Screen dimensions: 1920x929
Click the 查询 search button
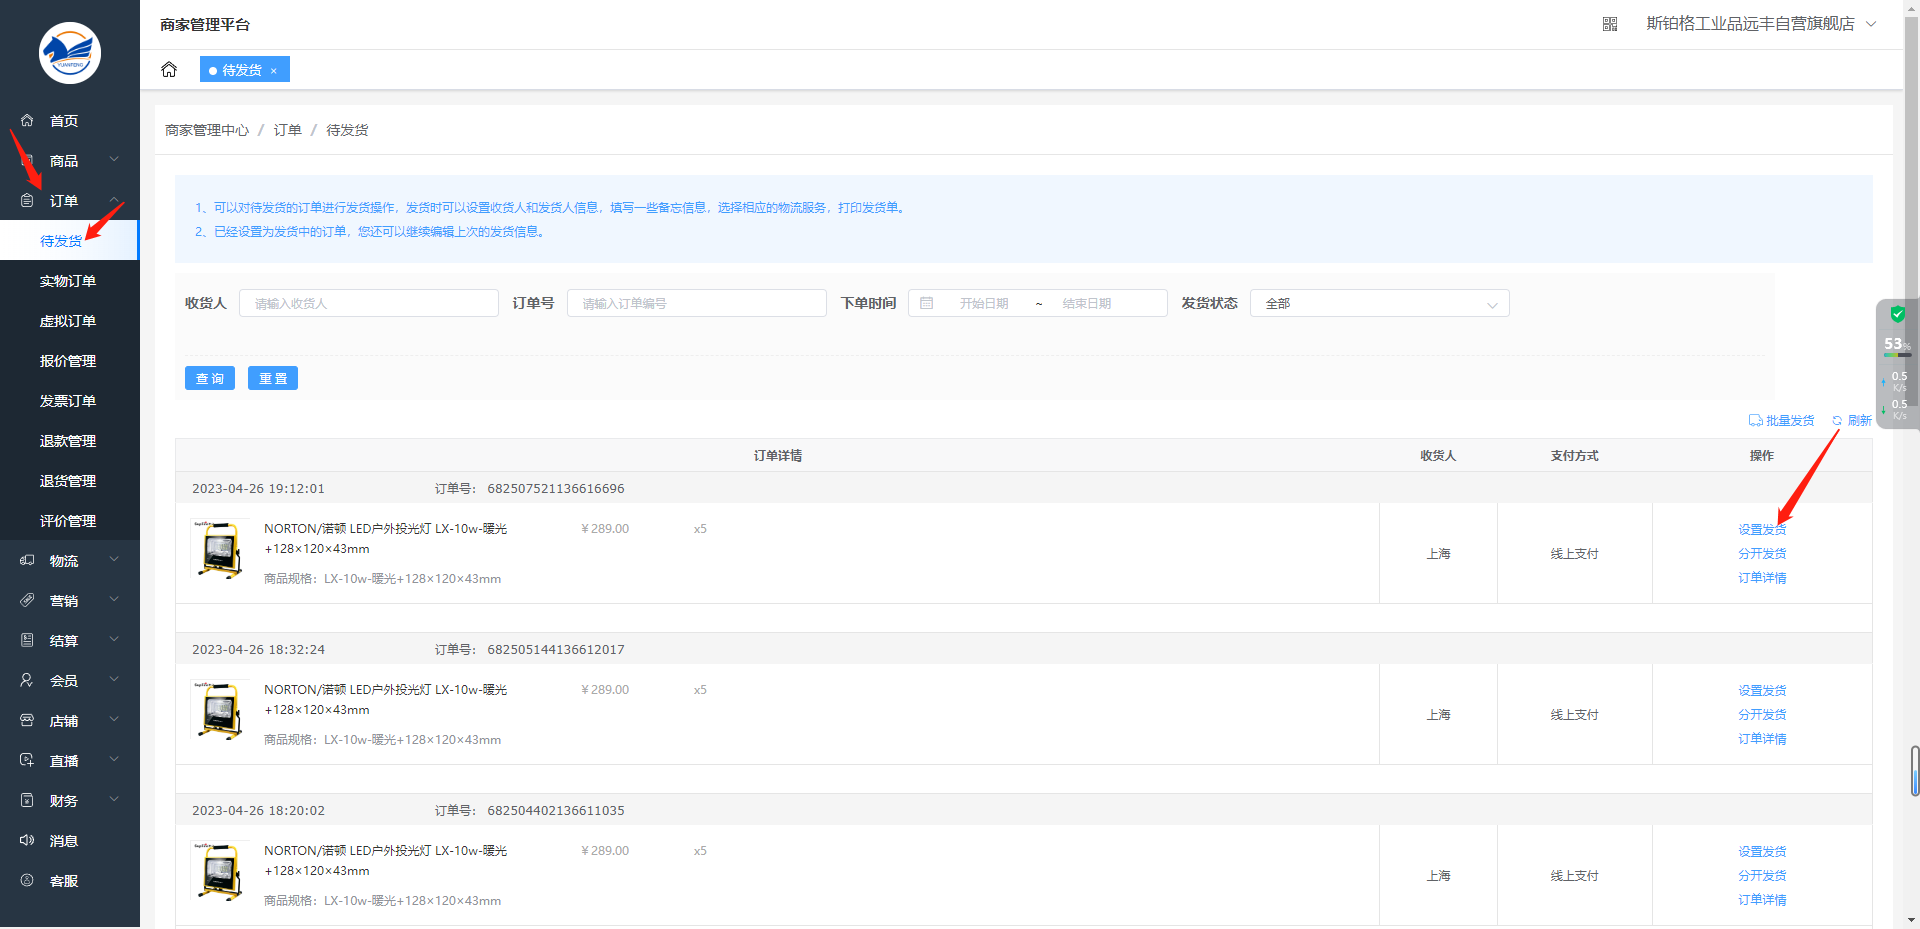pos(210,378)
